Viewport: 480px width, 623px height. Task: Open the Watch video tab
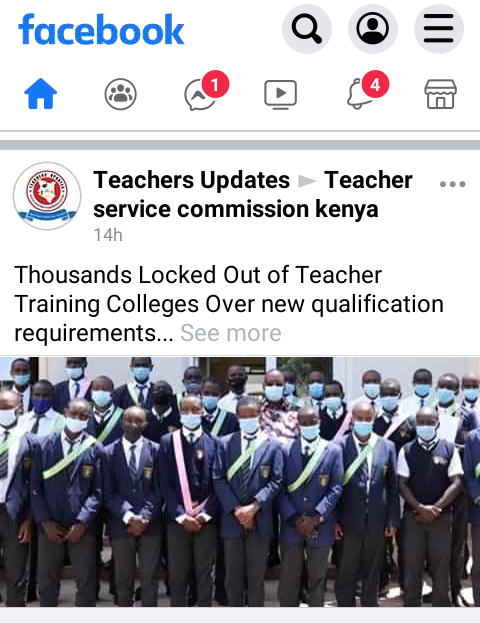[281, 95]
